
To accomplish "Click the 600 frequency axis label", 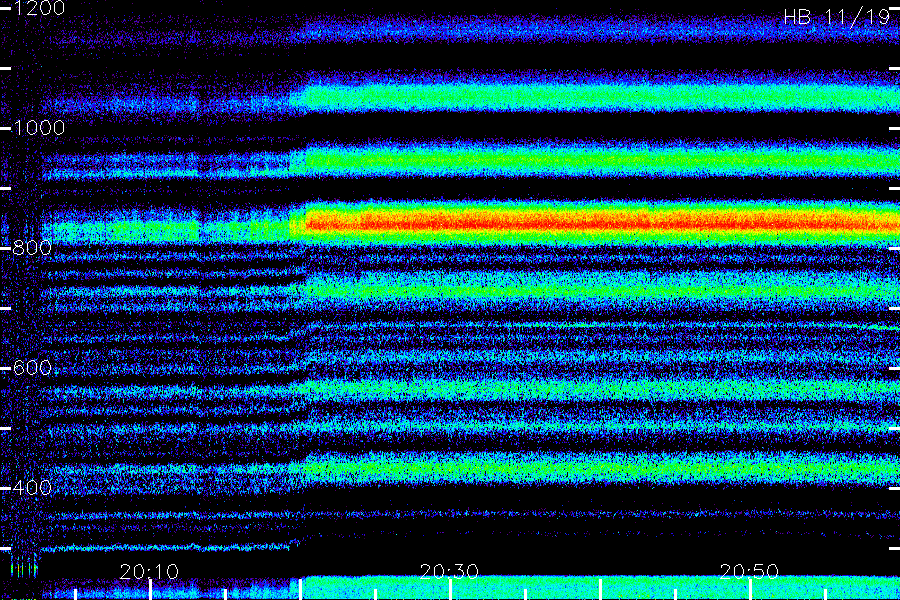I will click(32, 367).
